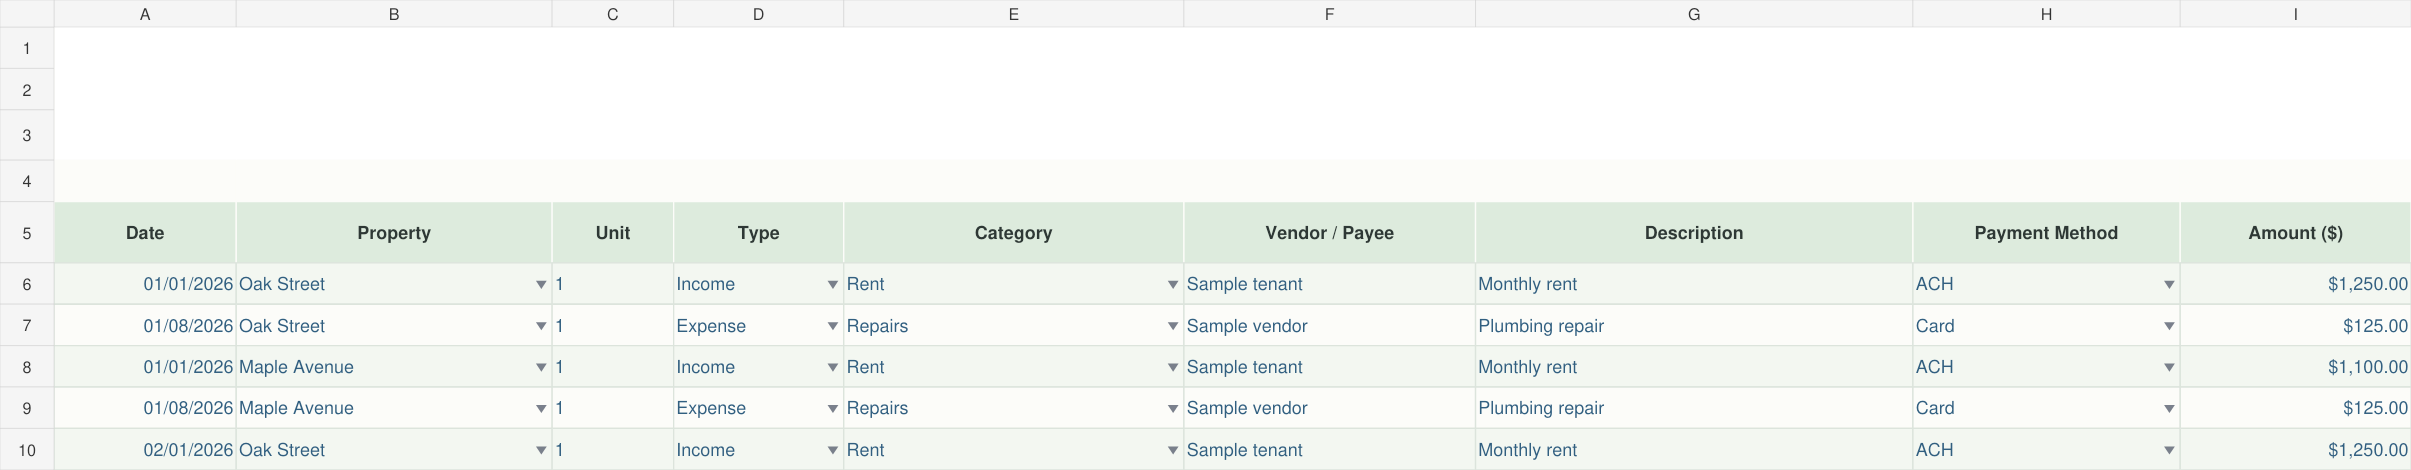Select column B header
The height and width of the screenshot is (470, 2411).
(394, 14)
